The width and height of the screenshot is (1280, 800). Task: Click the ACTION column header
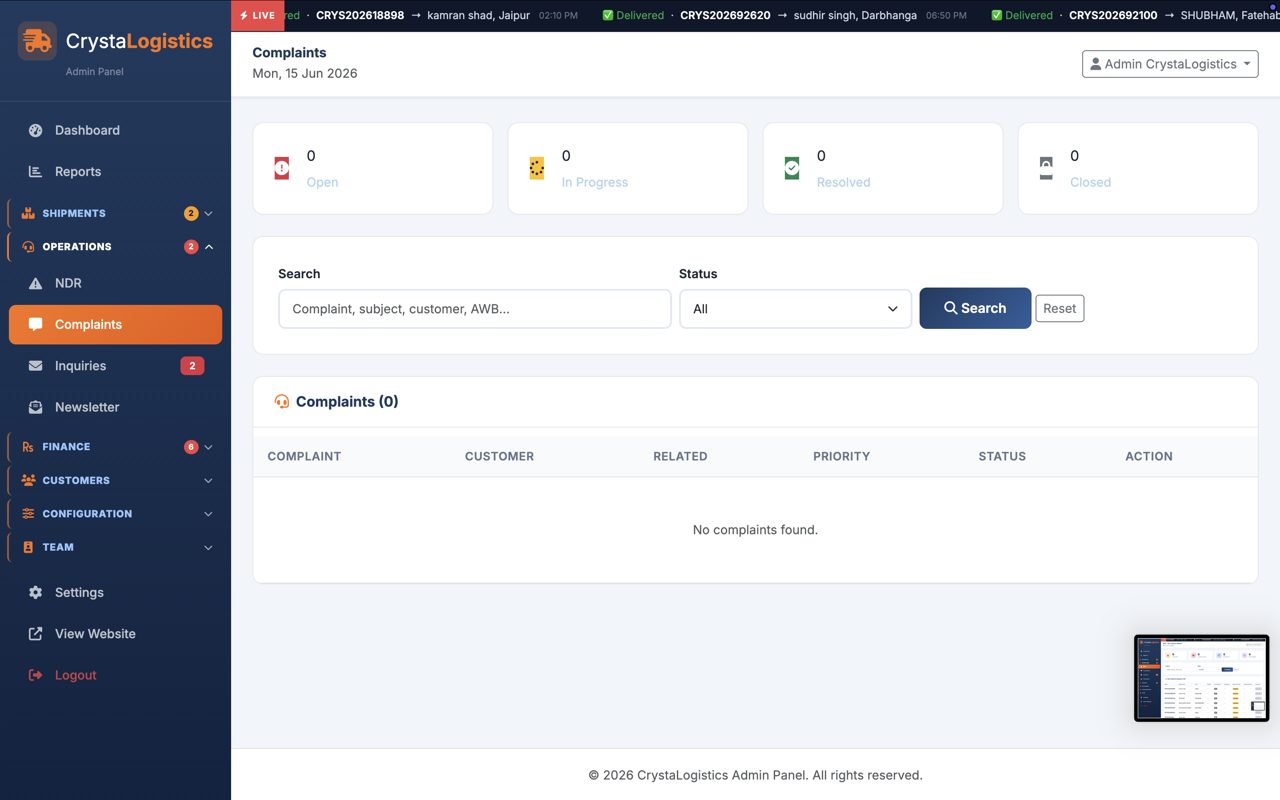(x=1149, y=456)
